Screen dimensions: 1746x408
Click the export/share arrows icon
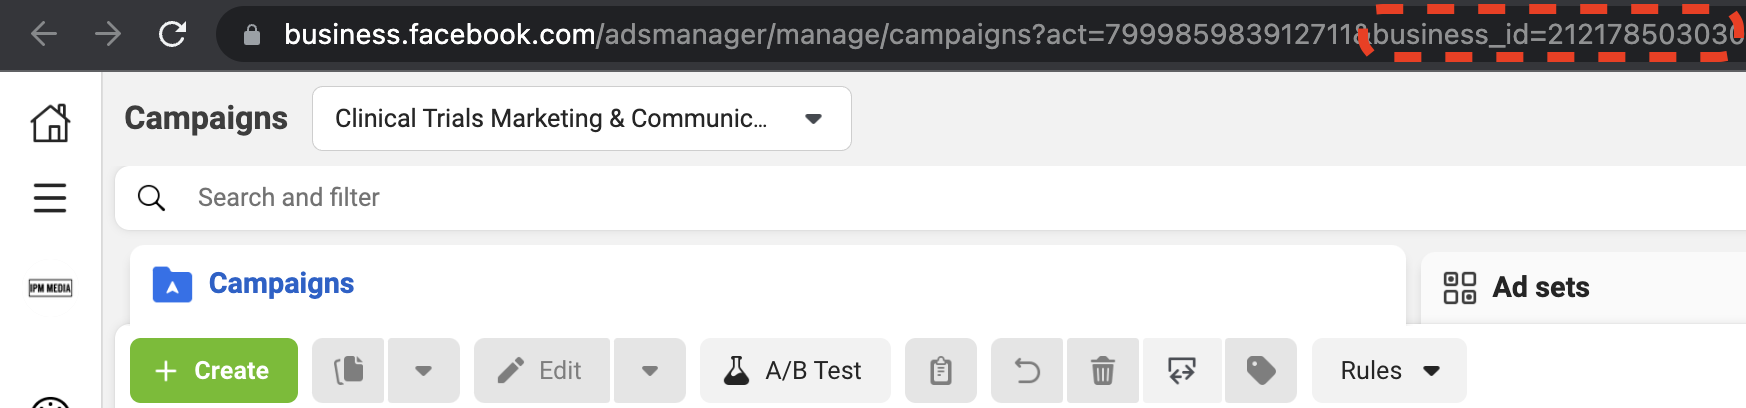pos(1182,370)
